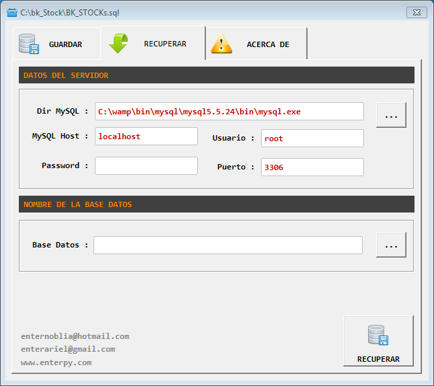Click the NOMBRE DE LA BASE DATOS header text
This screenshot has height=386, width=434.
[78, 204]
